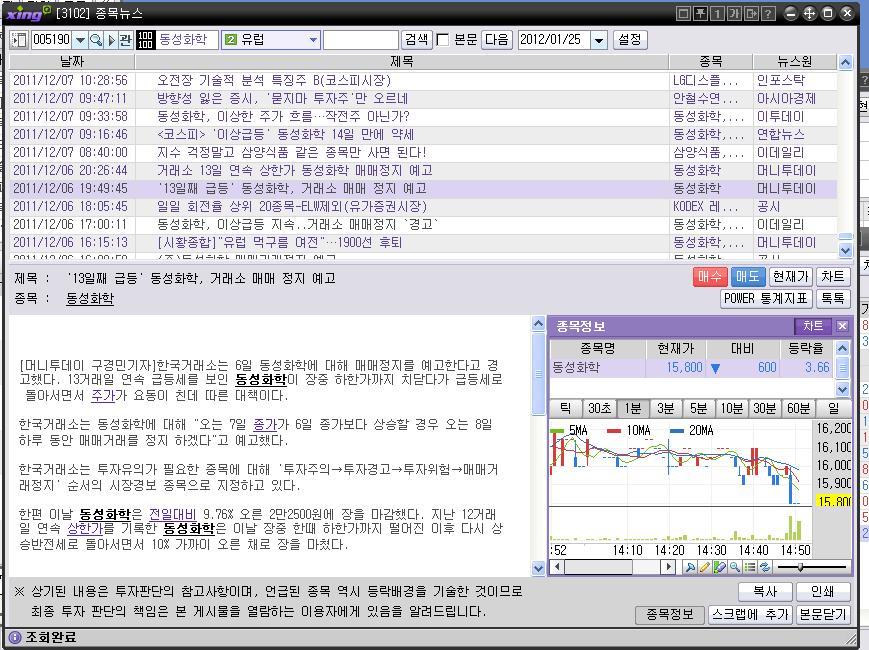Click the square window-mode icon in title bar

pyautogui.click(x=684, y=13)
